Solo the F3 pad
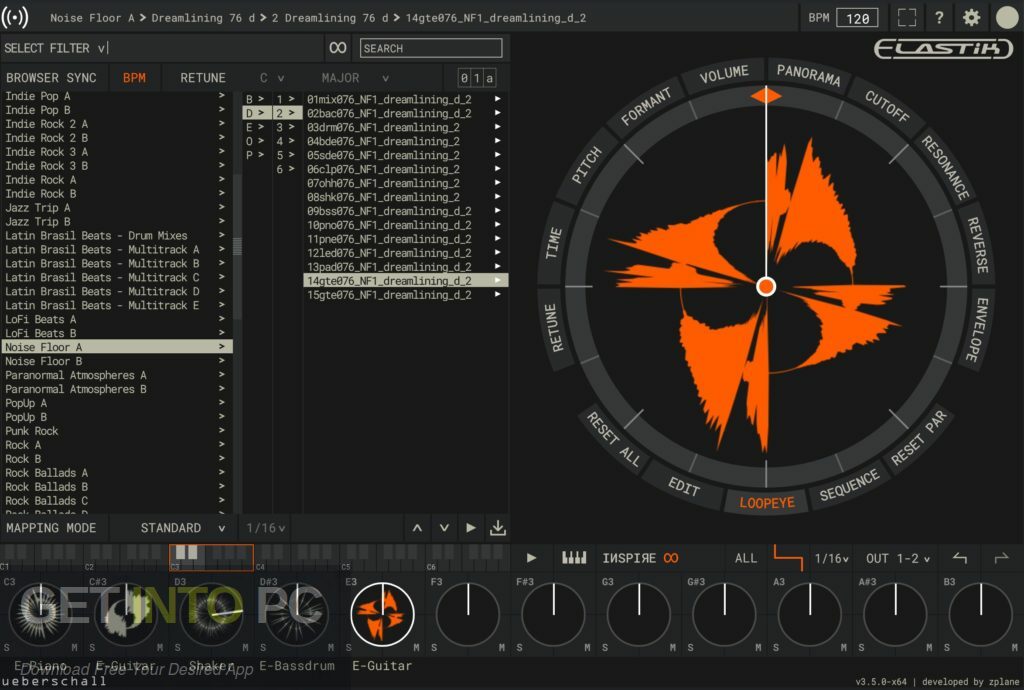 pos(434,648)
